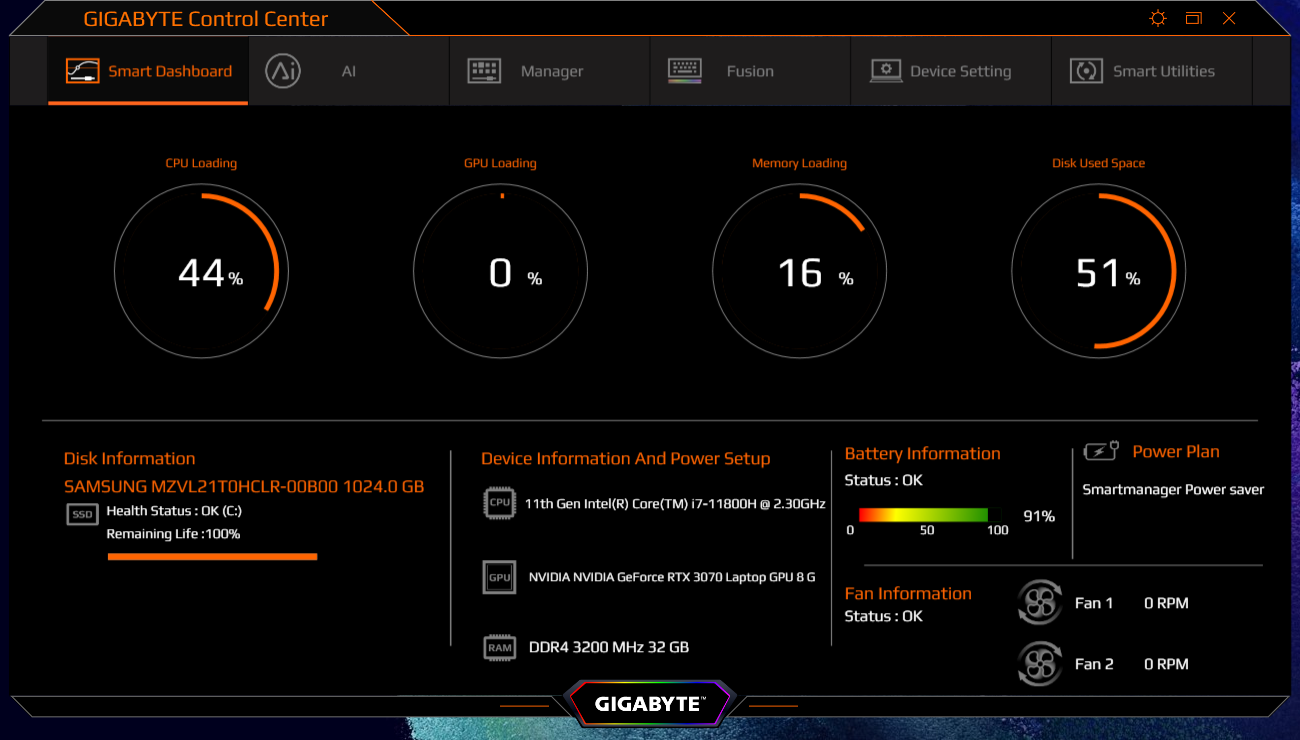Click the Disk Used Space gauge
The width and height of the screenshot is (1300, 740).
(x=1098, y=272)
